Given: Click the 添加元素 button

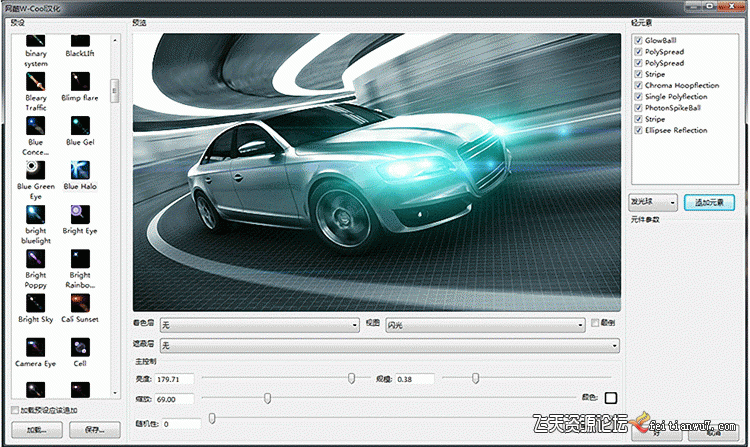Looking at the screenshot, I should pyautogui.click(x=709, y=202).
